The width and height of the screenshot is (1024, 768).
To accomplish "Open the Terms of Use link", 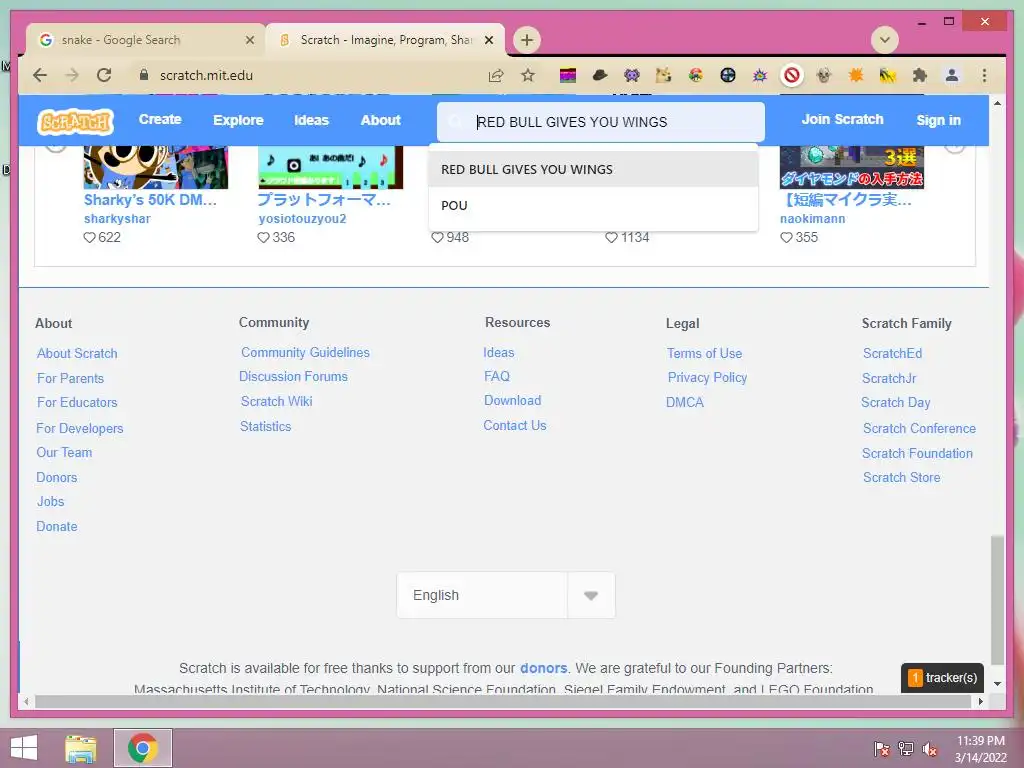I will [705, 353].
